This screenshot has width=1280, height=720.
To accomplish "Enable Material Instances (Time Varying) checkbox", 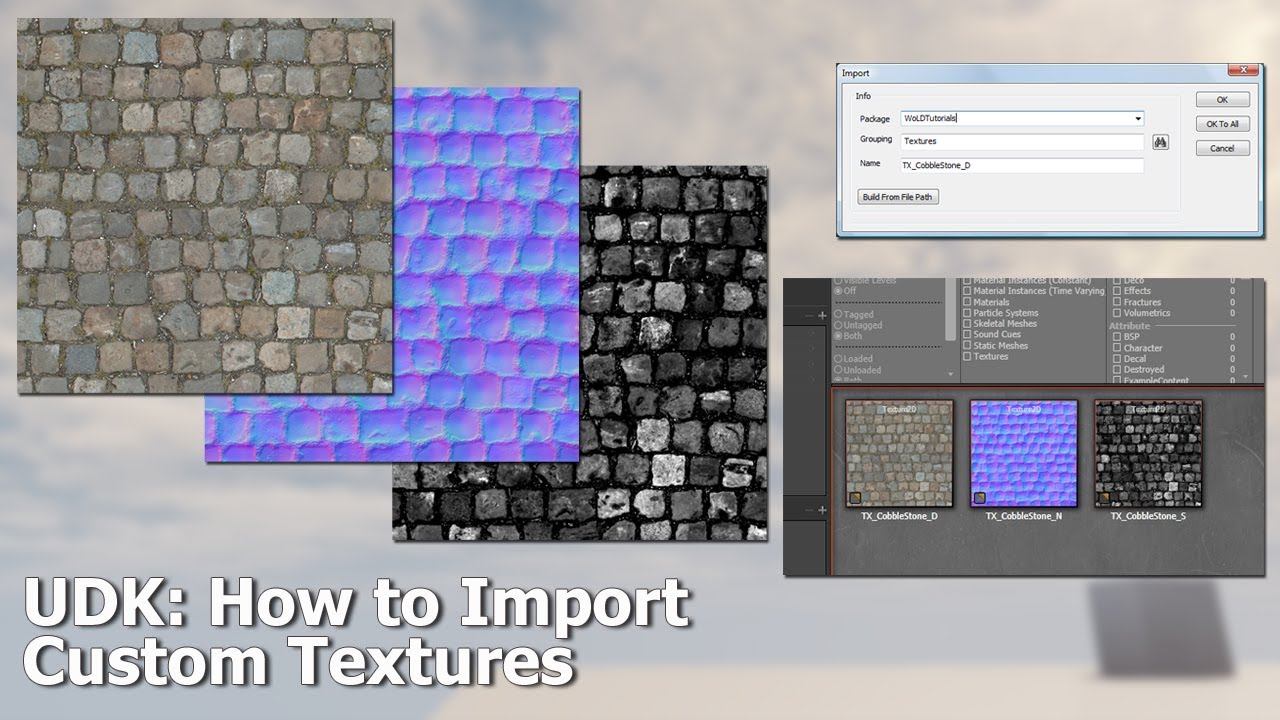I will coord(967,291).
